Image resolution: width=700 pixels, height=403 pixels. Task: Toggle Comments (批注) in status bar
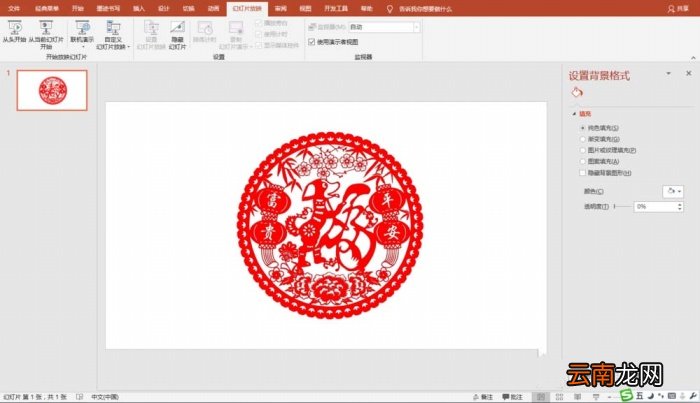point(512,397)
